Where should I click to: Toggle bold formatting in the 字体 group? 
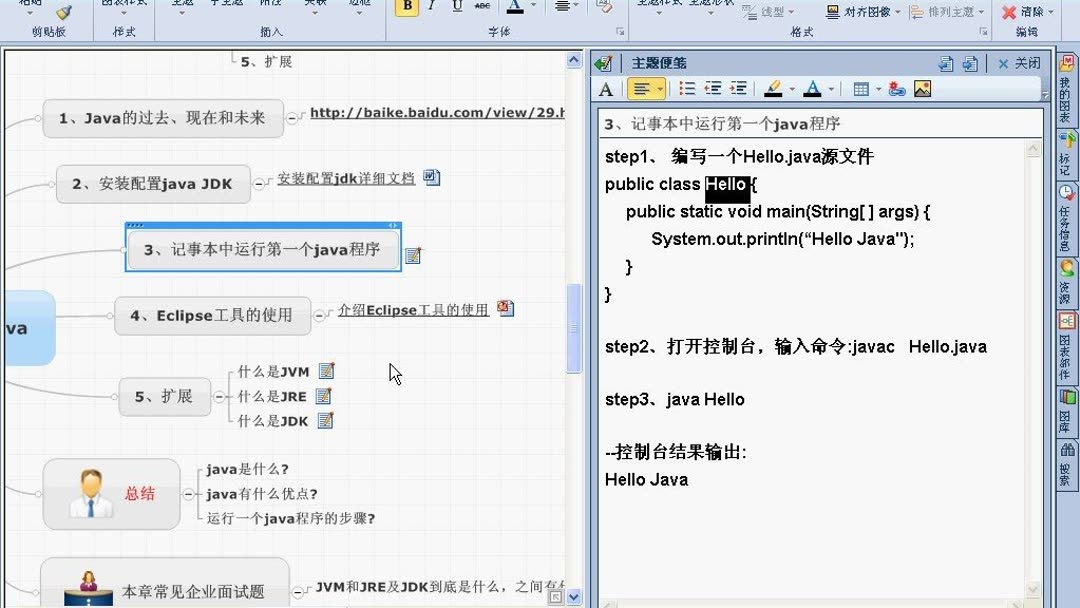click(406, 8)
